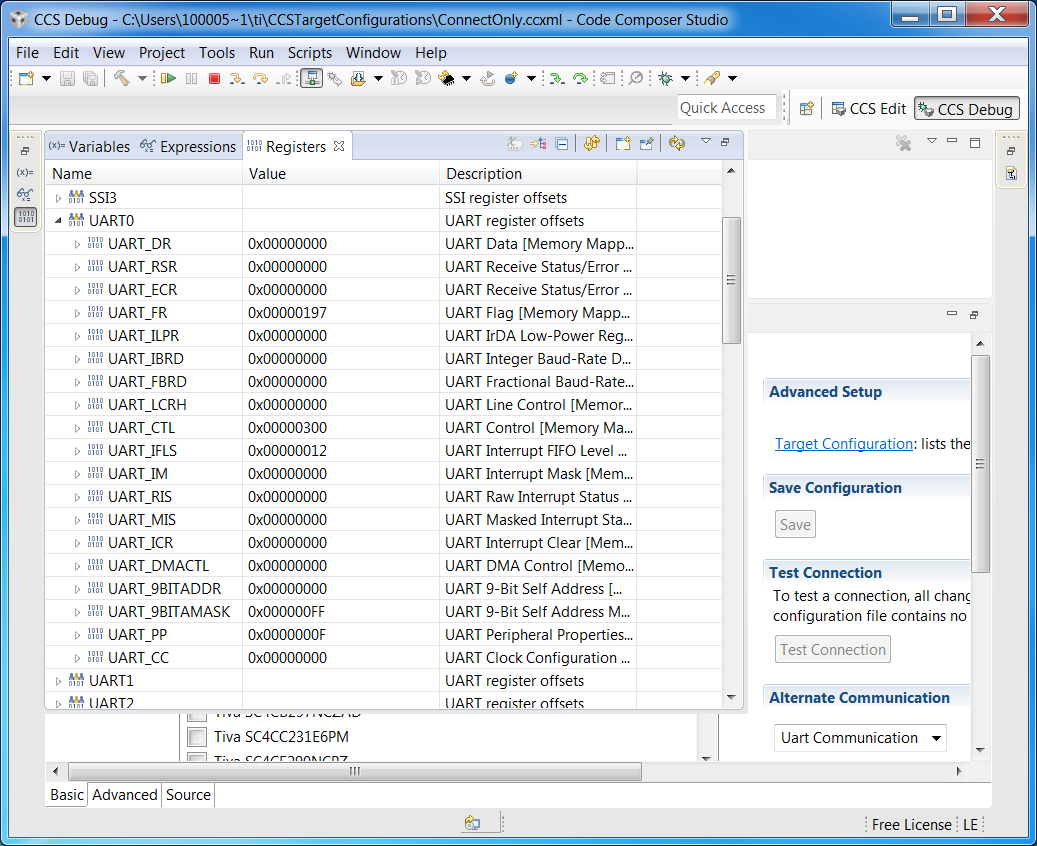The image size is (1037, 846).
Task: Click the Target Configuration link
Action: 843,444
